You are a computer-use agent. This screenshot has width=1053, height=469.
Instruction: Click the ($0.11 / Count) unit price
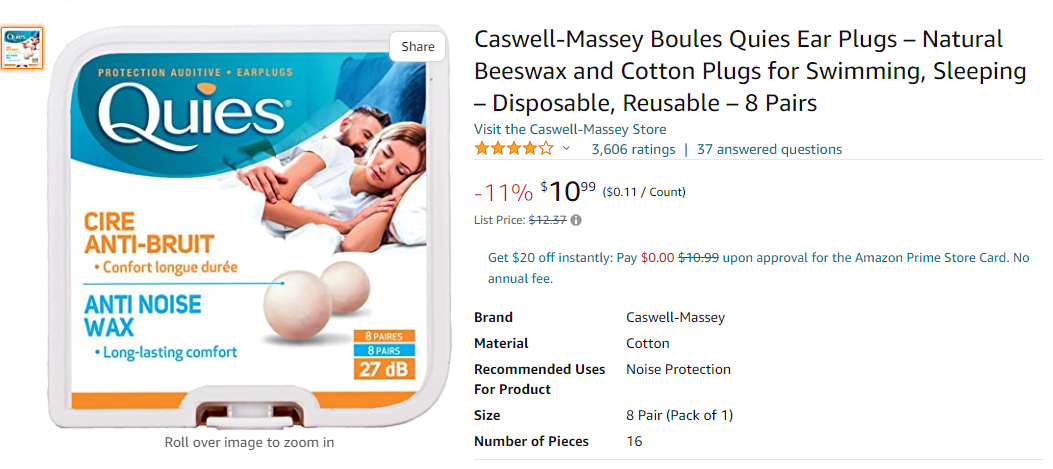click(644, 192)
